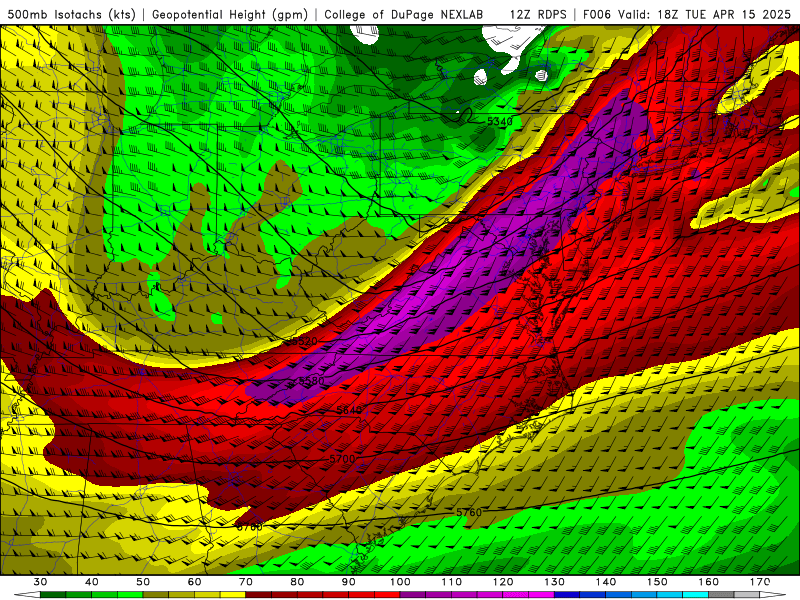This screenshot has width=800, height=600.
Task: Click the '12Z RDPS' model run label
Action: coord(538,14)
